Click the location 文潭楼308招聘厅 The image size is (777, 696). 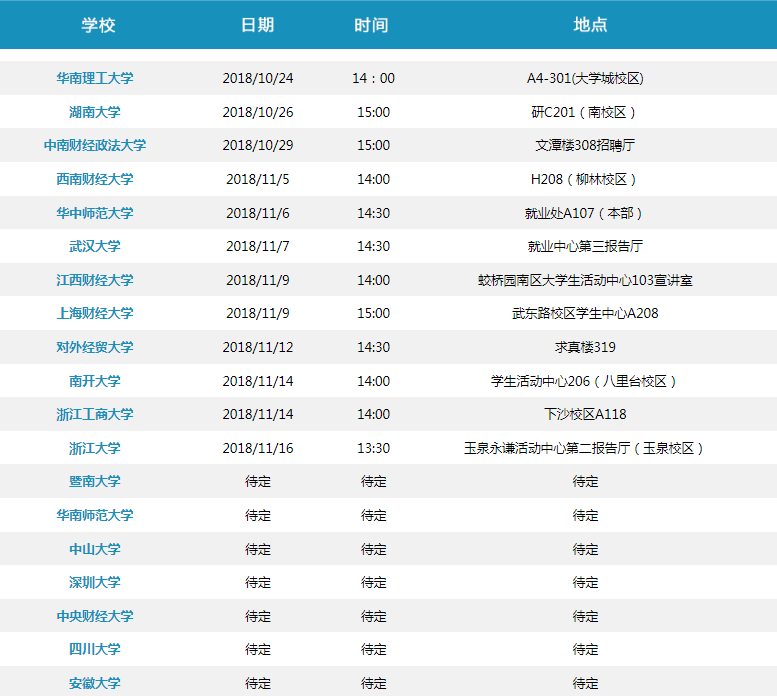coord(585,145)
